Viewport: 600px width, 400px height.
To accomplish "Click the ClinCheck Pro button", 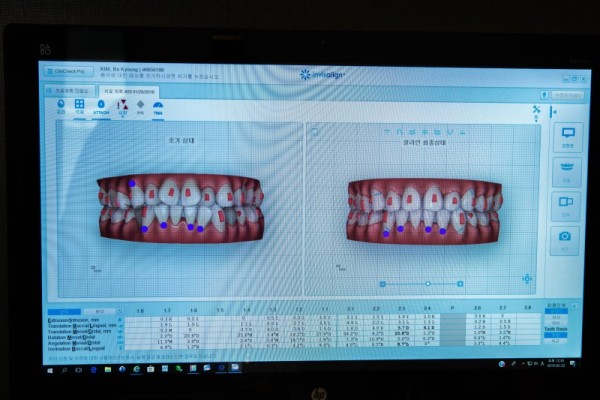I will 69,72.
